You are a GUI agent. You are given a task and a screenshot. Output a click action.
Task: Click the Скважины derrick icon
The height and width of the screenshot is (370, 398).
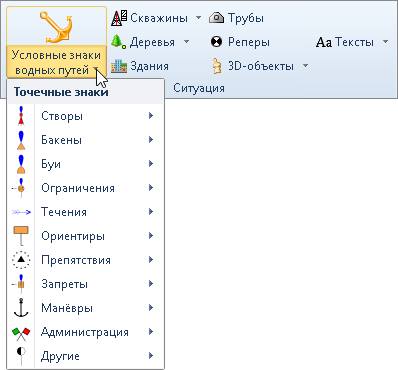[x=119, y=18]
